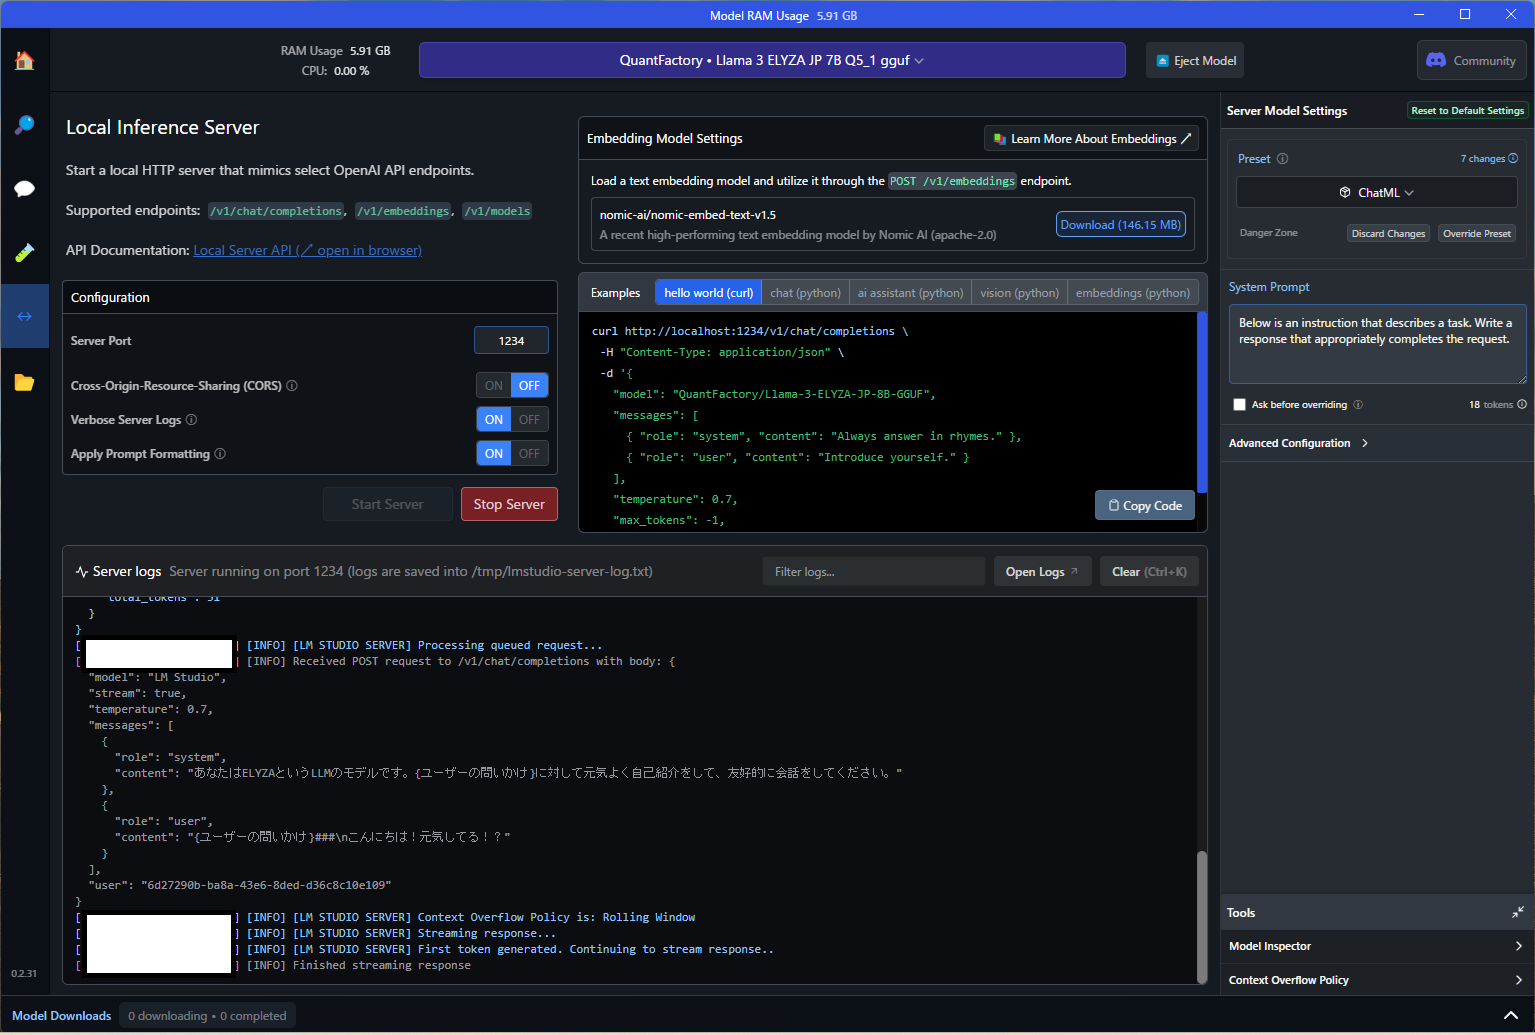
Task: Click the System Prompt text area
Action: [x=1377, y=344]
